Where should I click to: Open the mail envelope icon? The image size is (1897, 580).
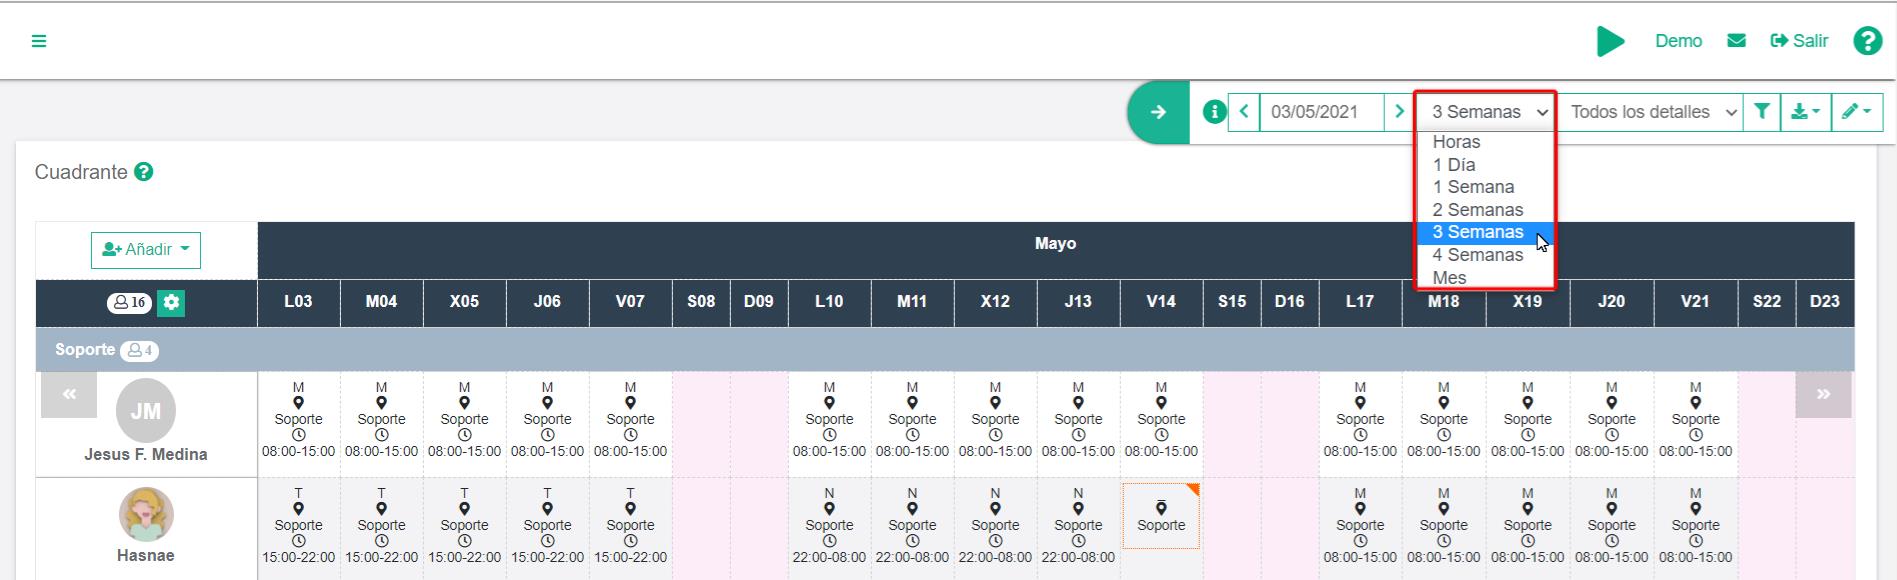[x=1736, y=41]
